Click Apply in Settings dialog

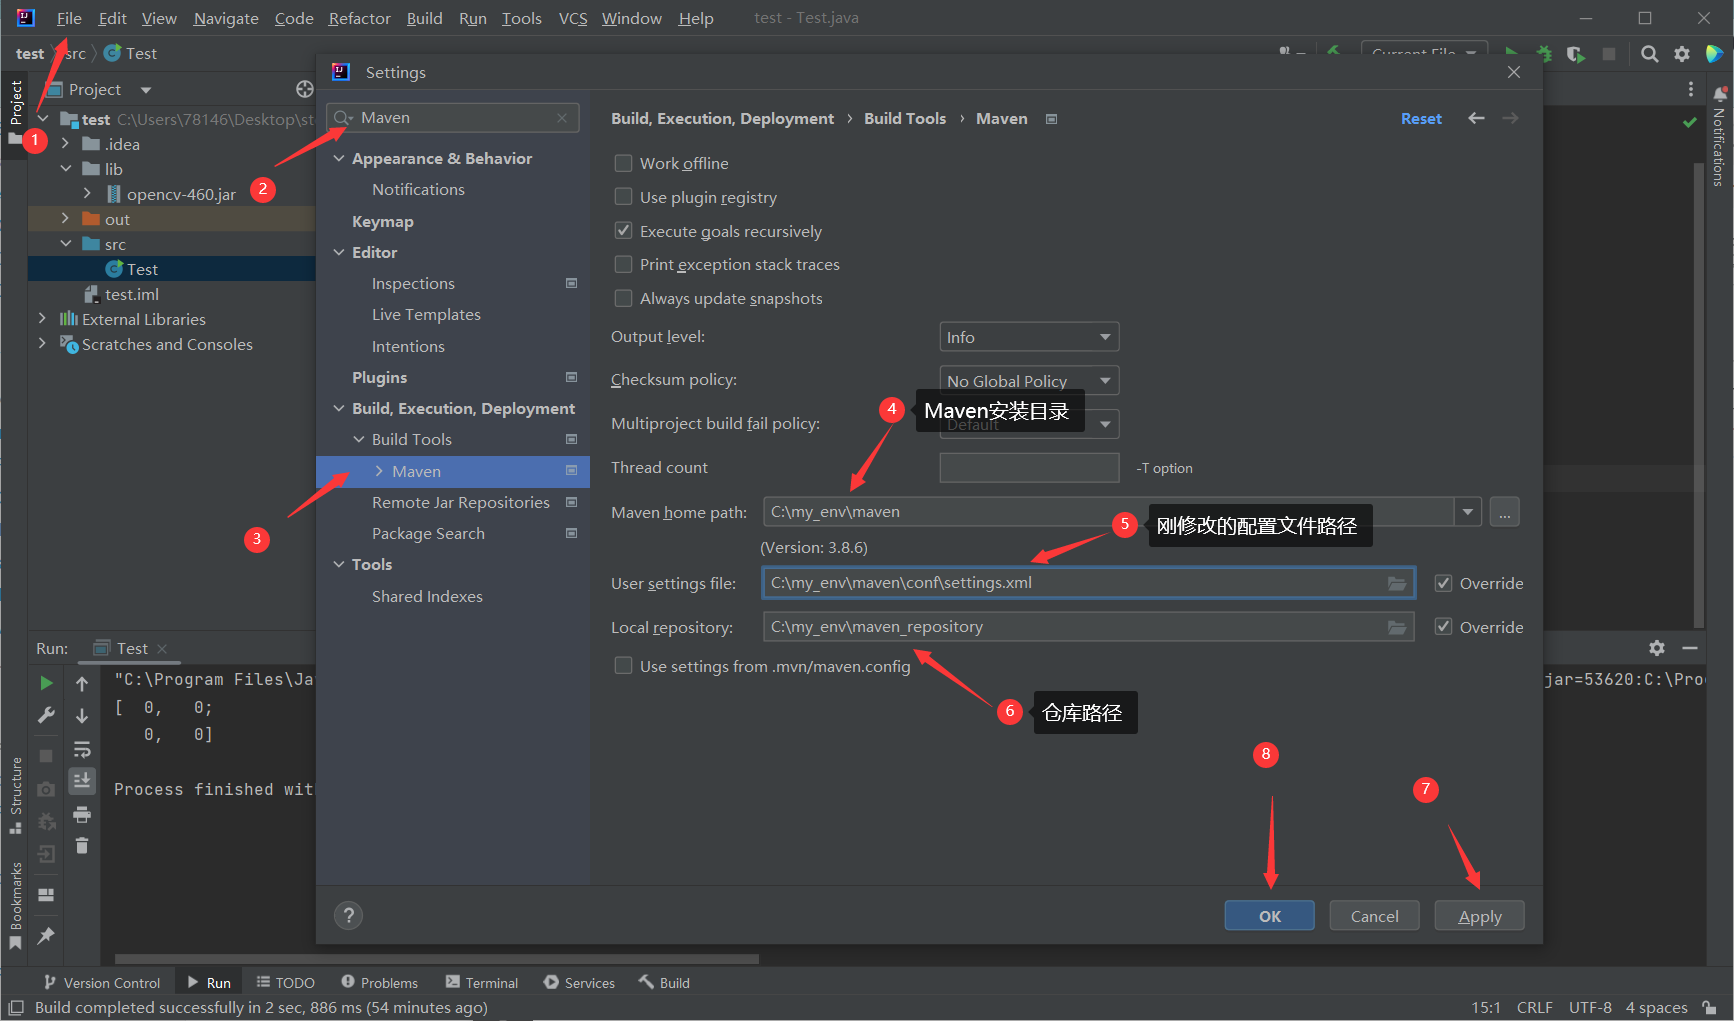[x=1479, y=916]
